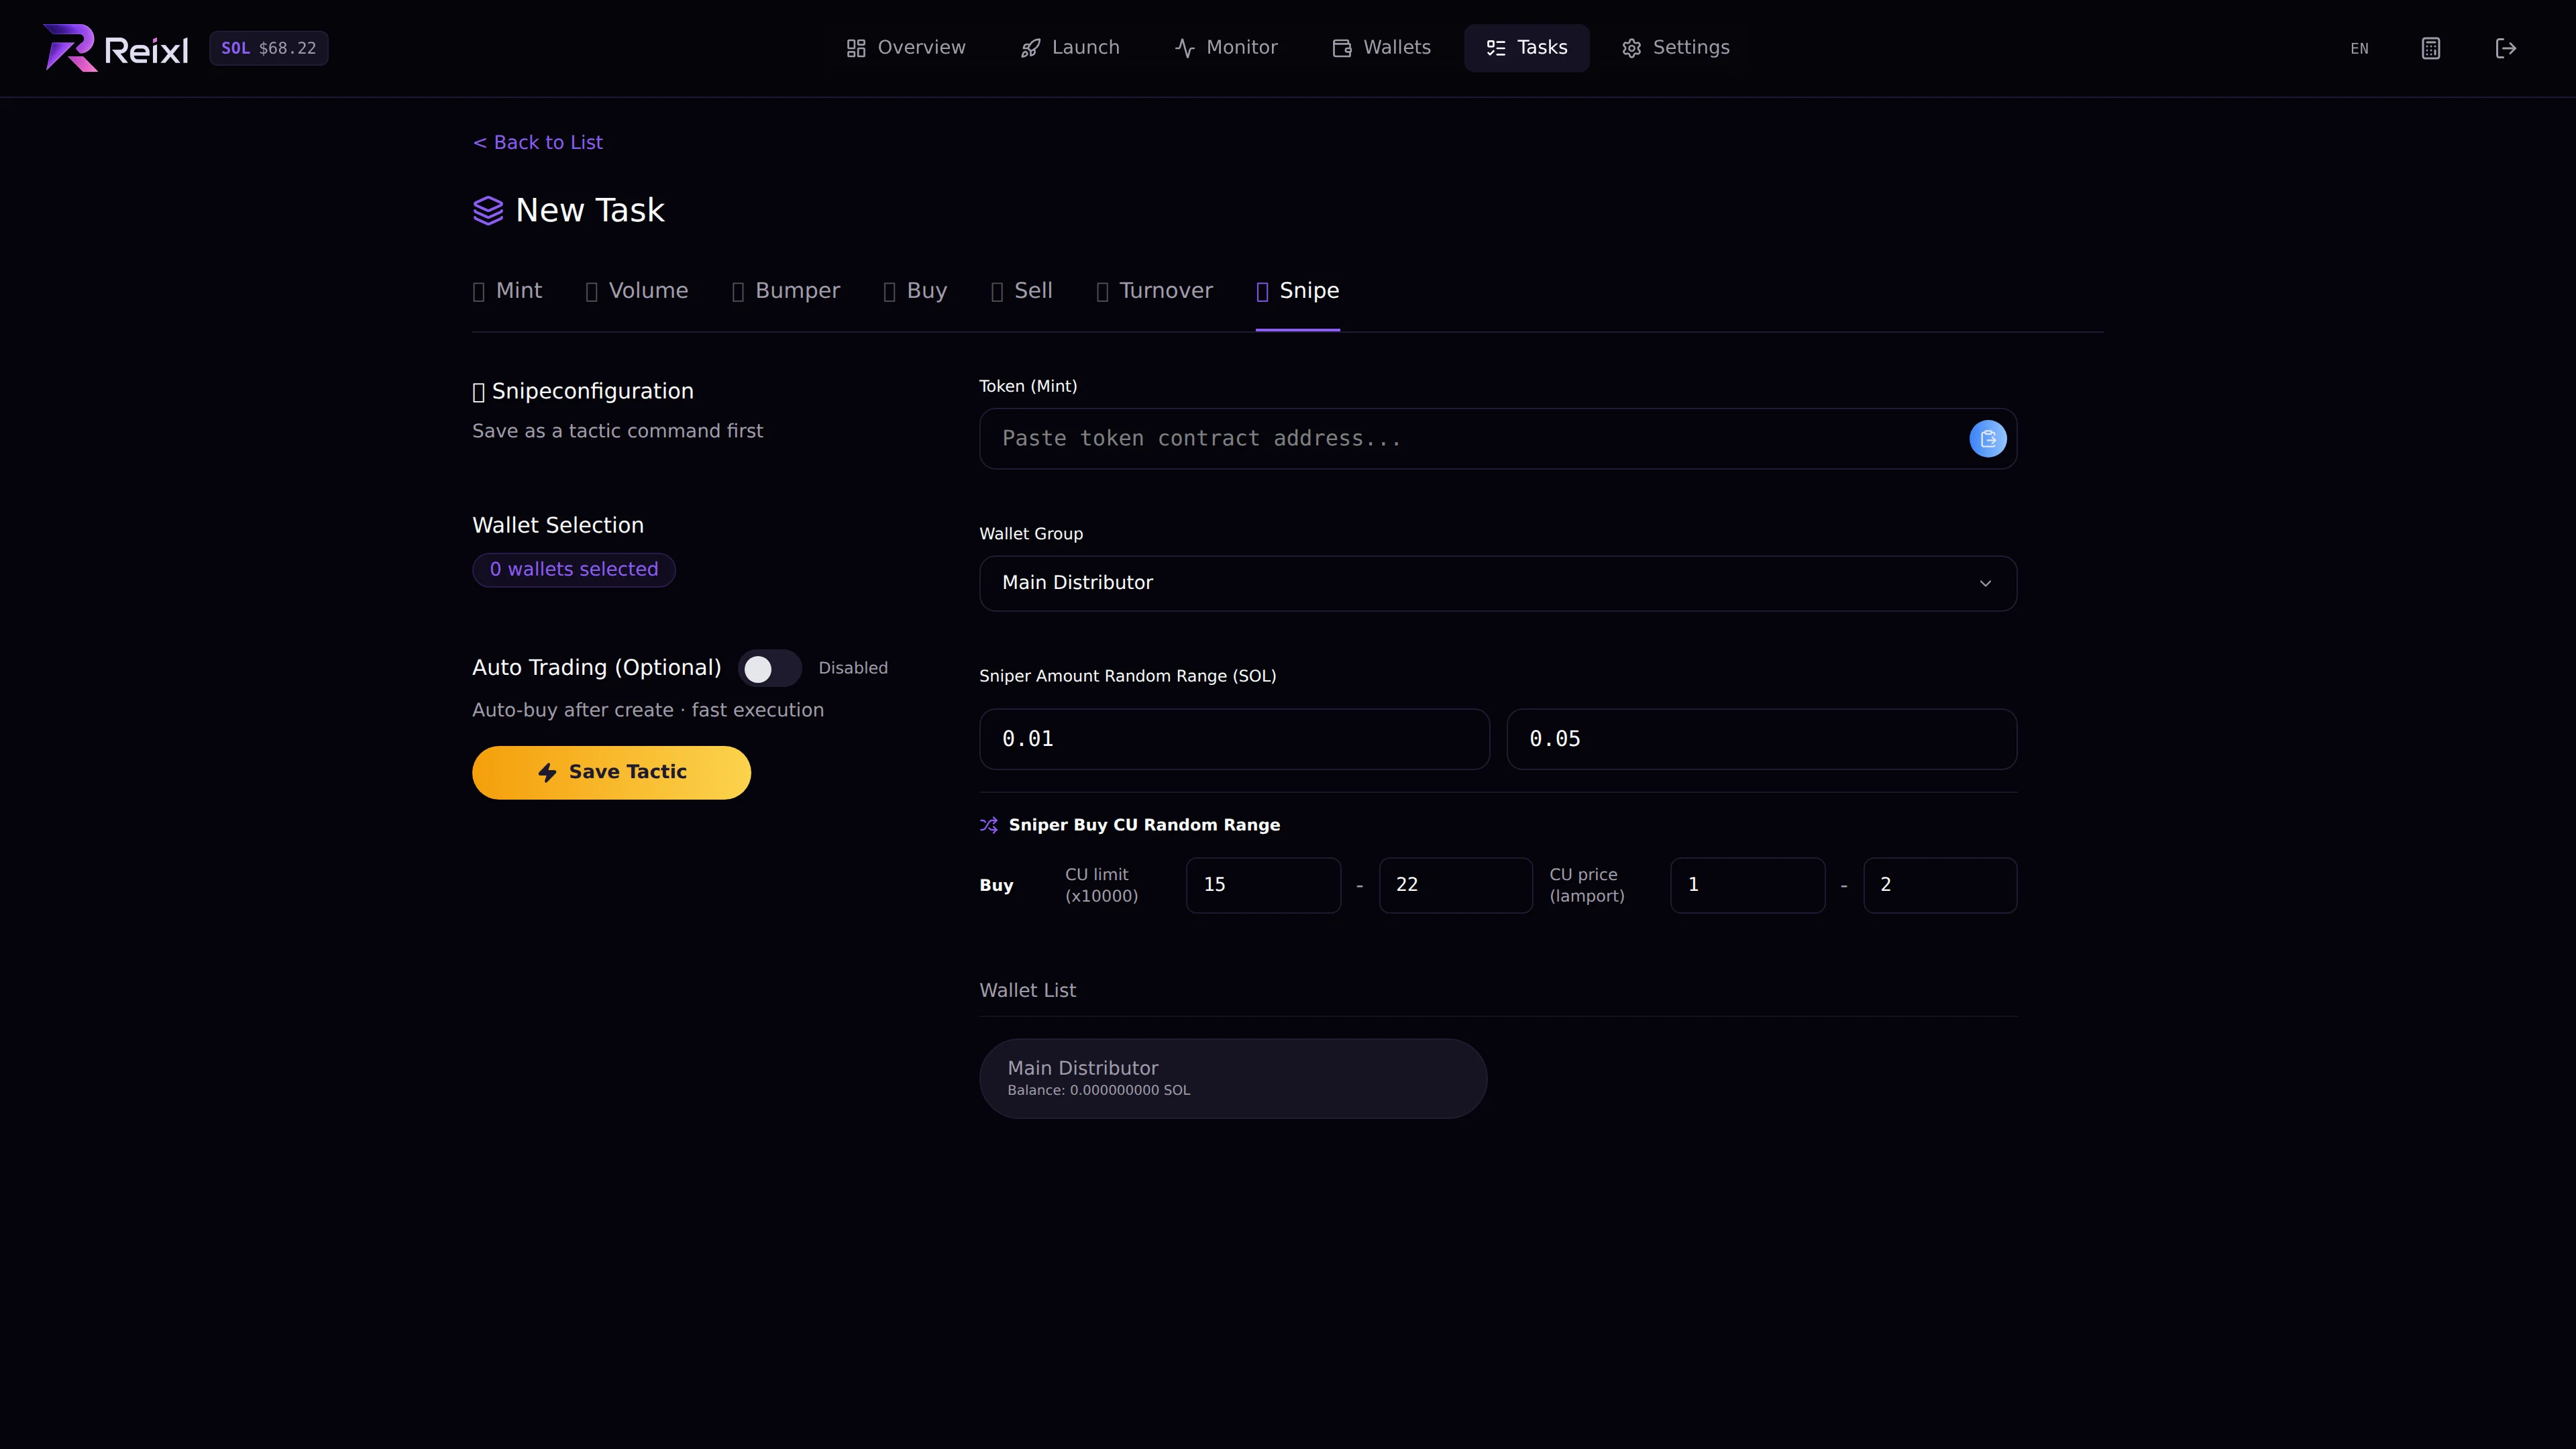2576x1449 pixels.
Task: Click the Disabled status label
Action: point(853,668)
